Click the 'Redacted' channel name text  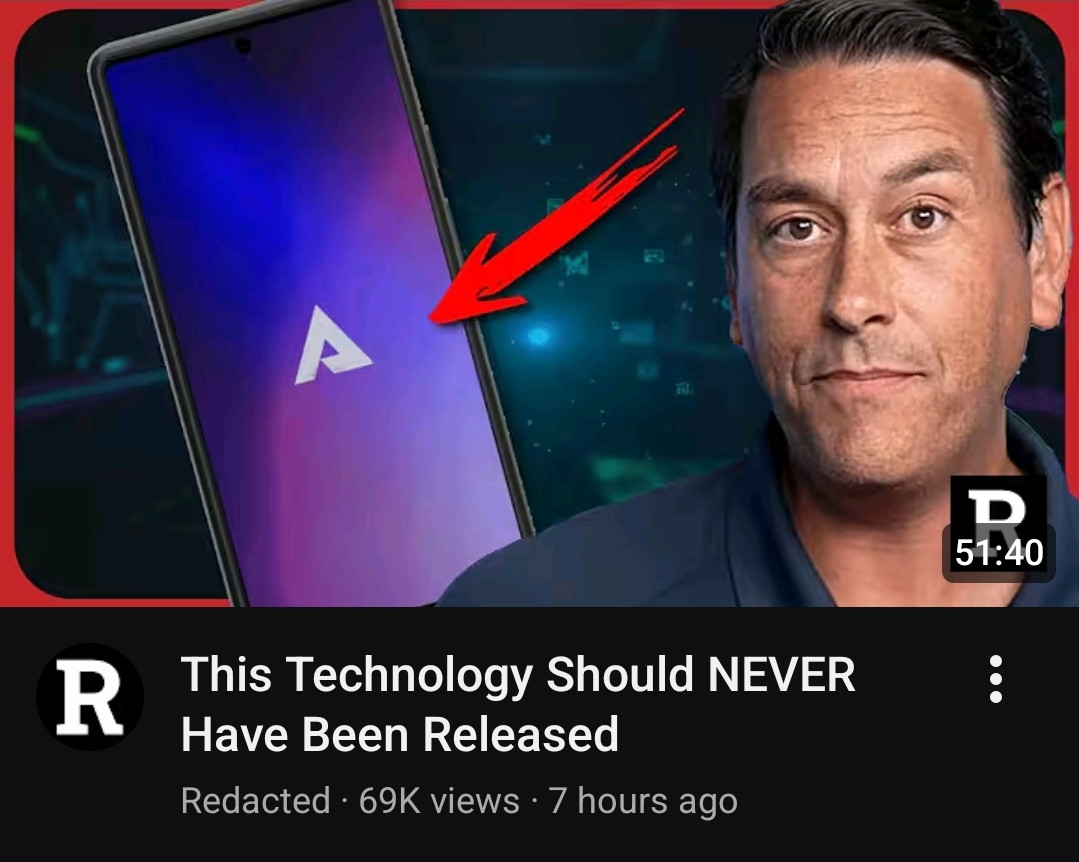[255, 801]
